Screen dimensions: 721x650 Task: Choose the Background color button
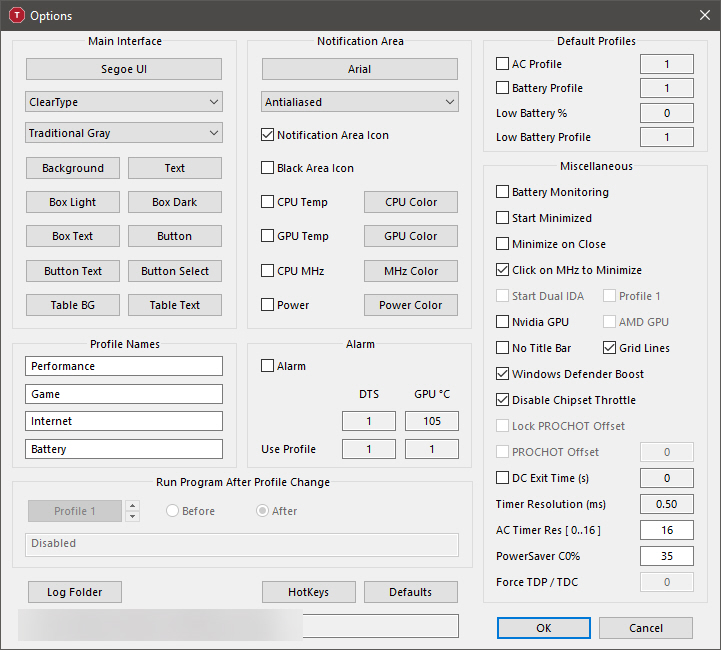tap(73, 168)
